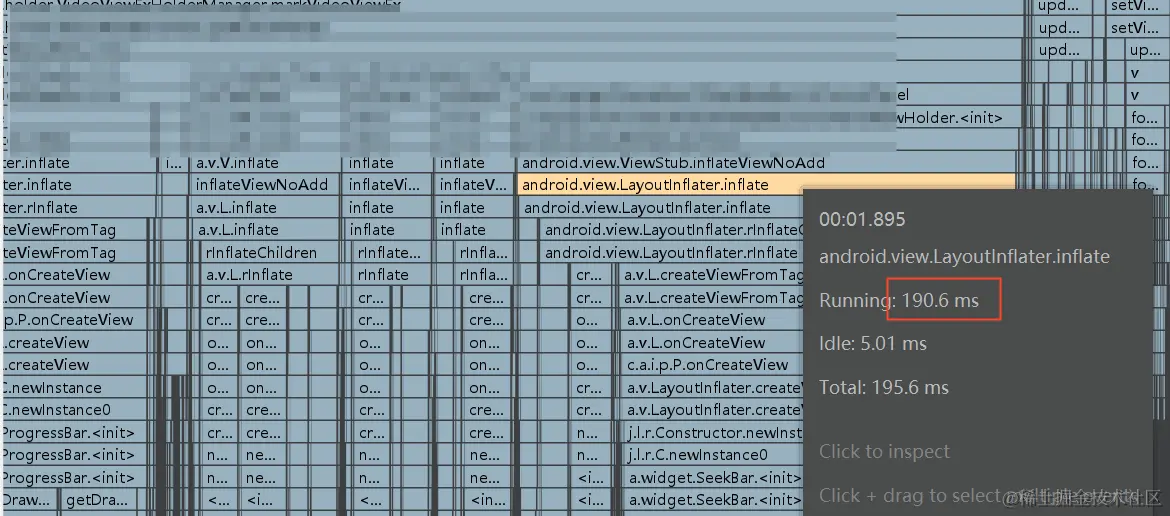Click the Total: 195.6 ms value in tooltip
1170x516 pixels.
[x=883, y=388]
